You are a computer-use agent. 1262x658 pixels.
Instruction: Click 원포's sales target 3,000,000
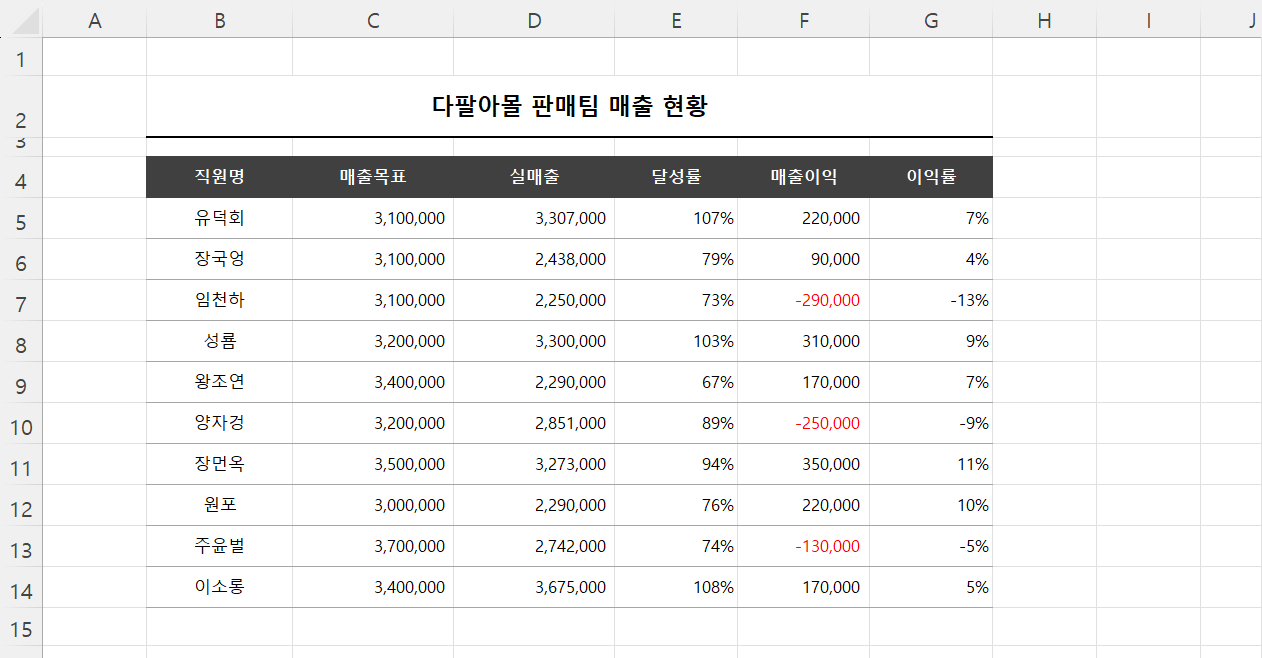coord(410,505)
